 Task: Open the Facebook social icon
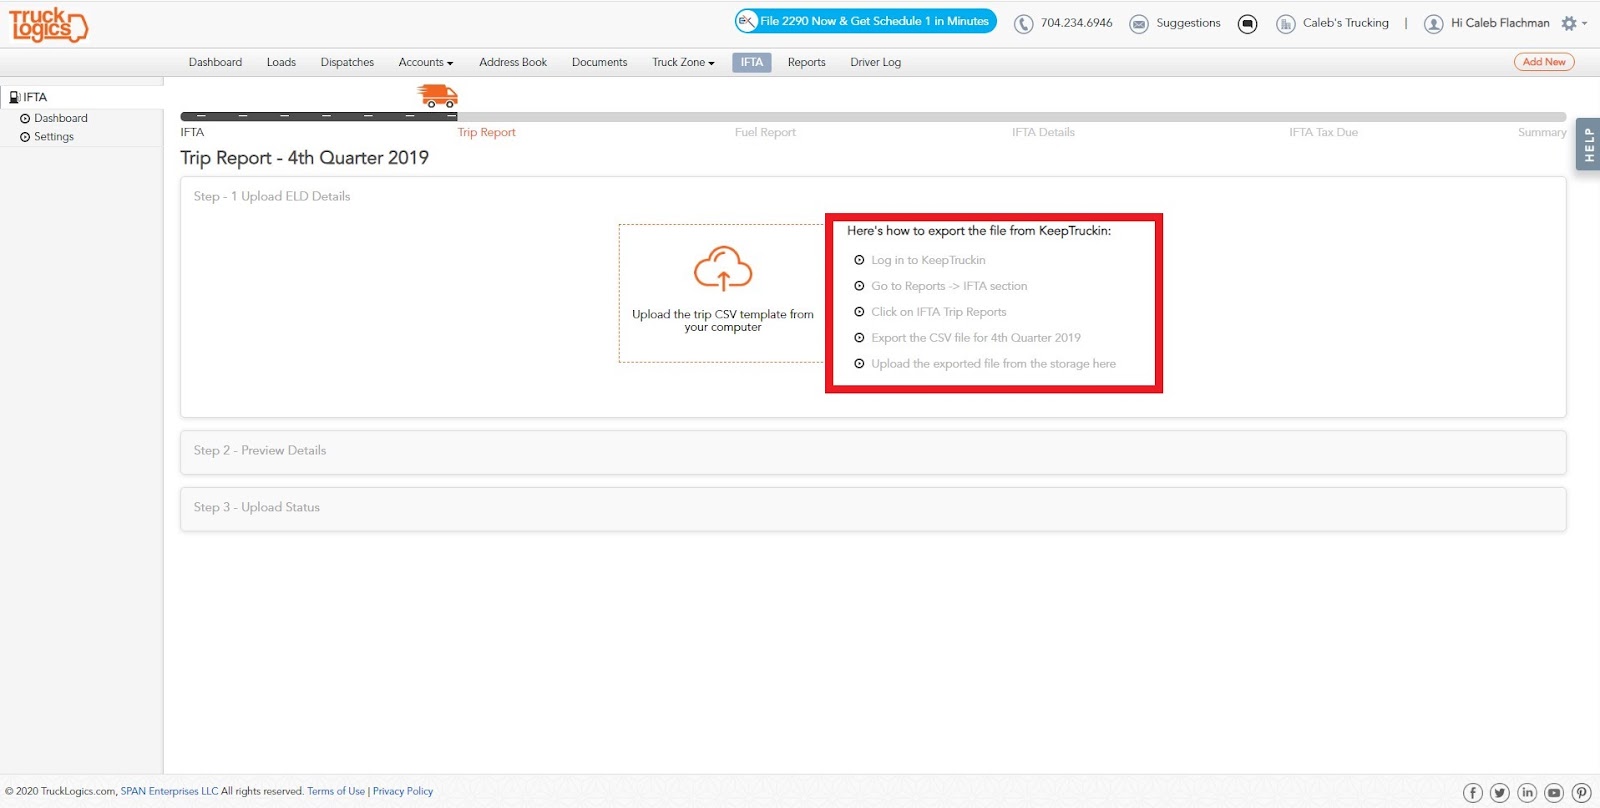tap(1473, 793)
